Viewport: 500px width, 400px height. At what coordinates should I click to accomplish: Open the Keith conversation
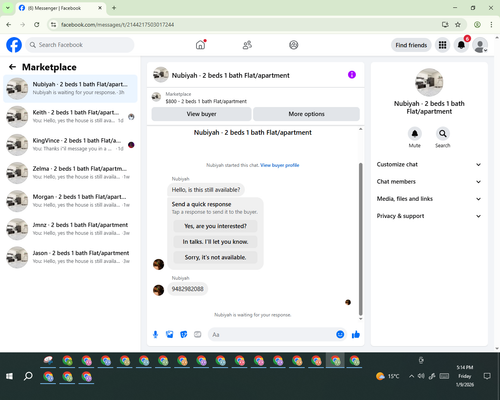pyautogui.click(x=70, y=117)
